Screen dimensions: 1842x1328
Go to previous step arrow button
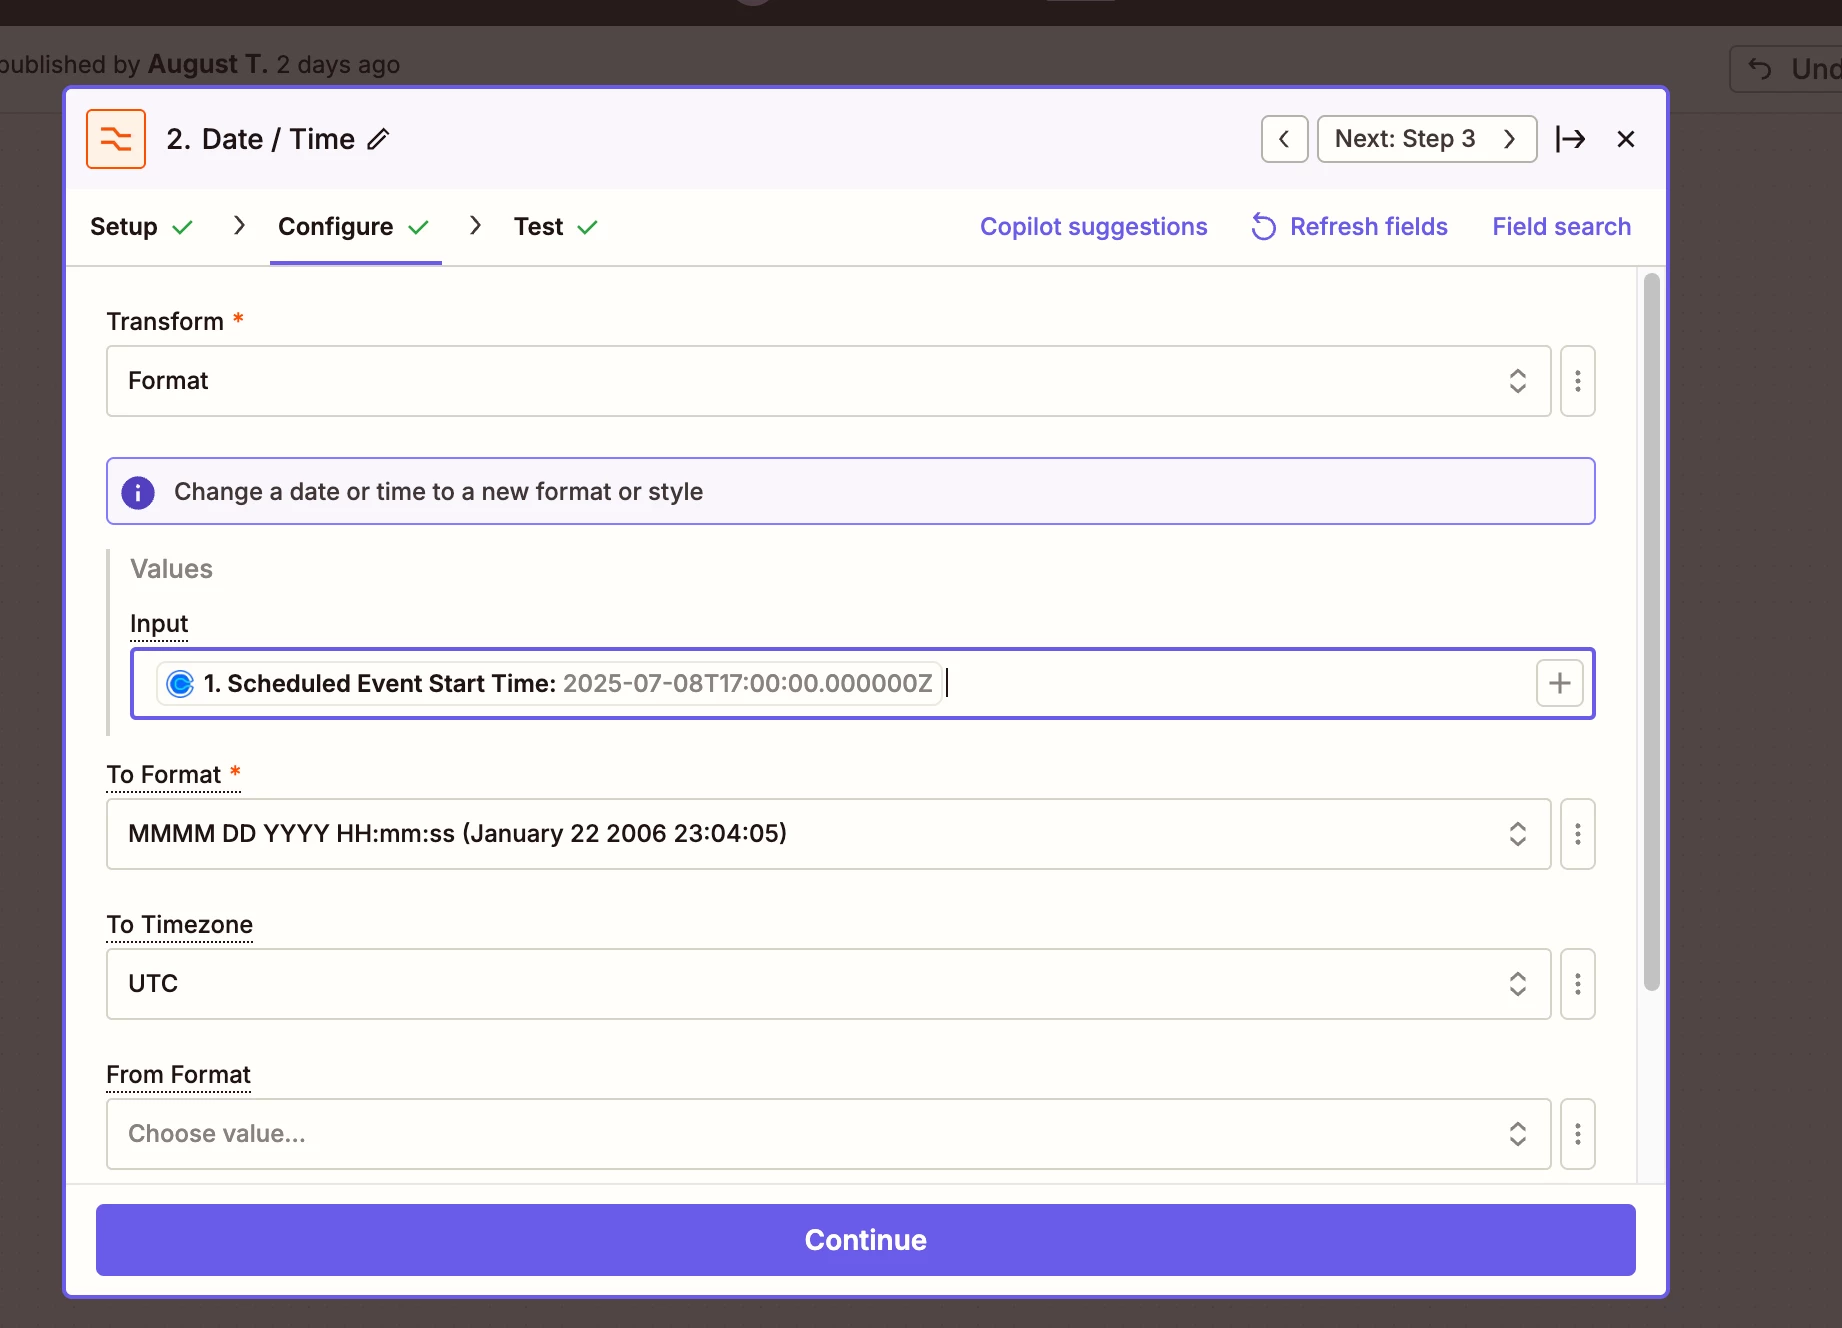point(1284,139)
